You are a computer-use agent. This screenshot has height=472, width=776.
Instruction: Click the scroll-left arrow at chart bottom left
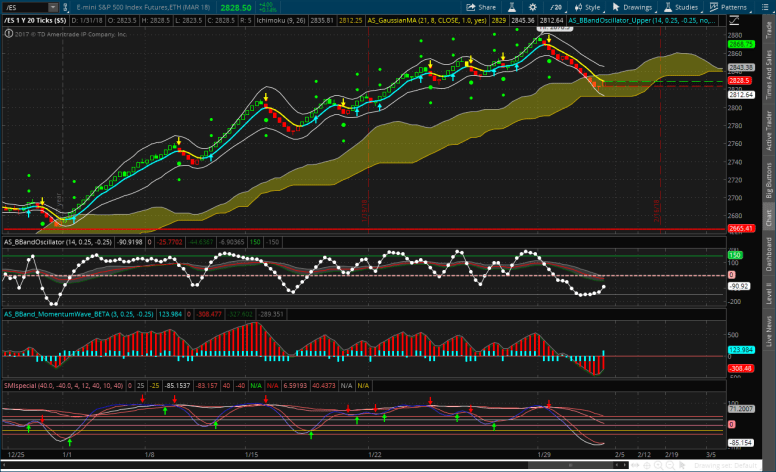click(x=5, y=466)
